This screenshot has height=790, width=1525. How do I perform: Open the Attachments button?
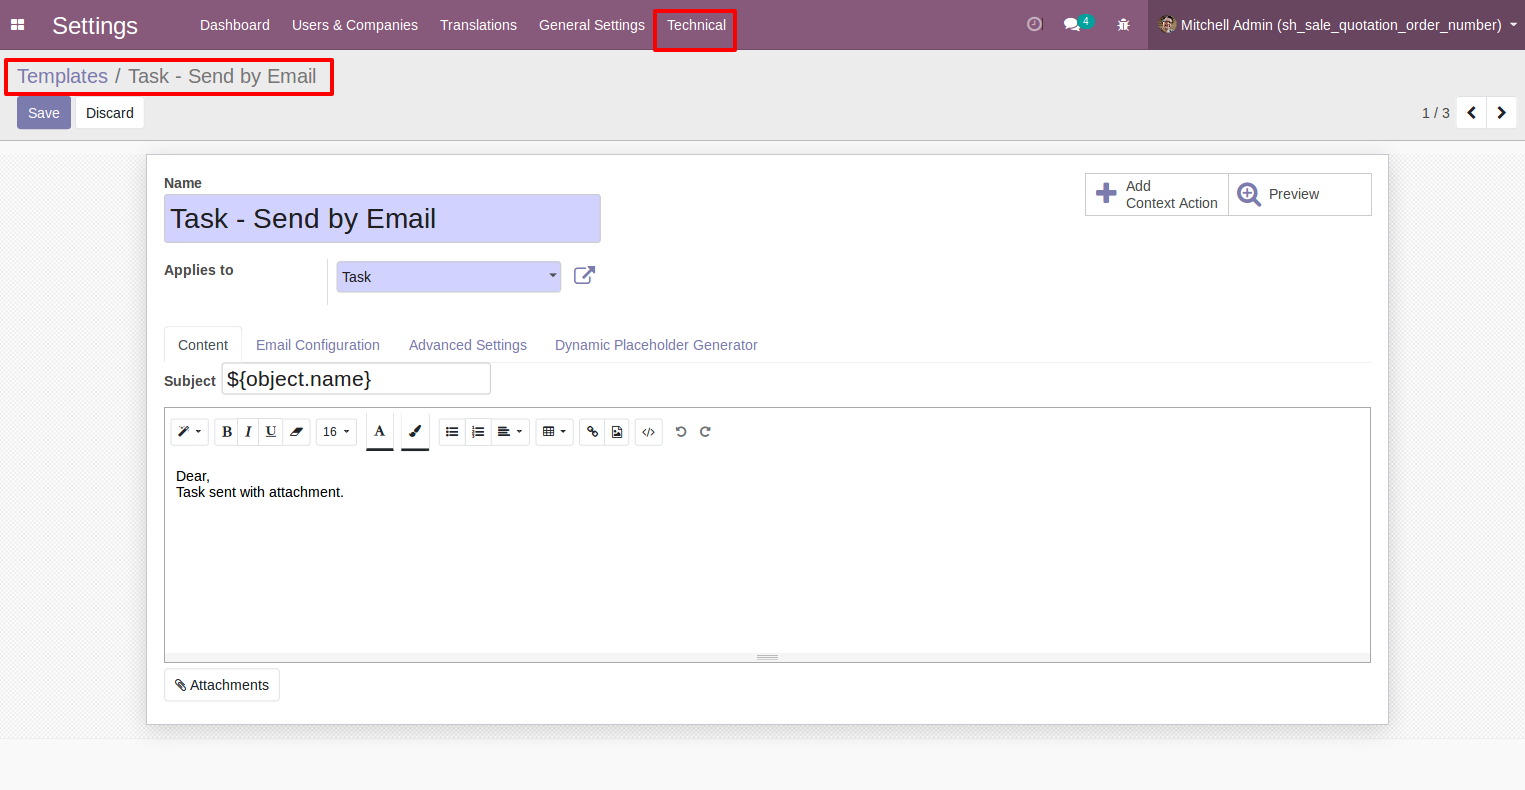pos(222,685)
